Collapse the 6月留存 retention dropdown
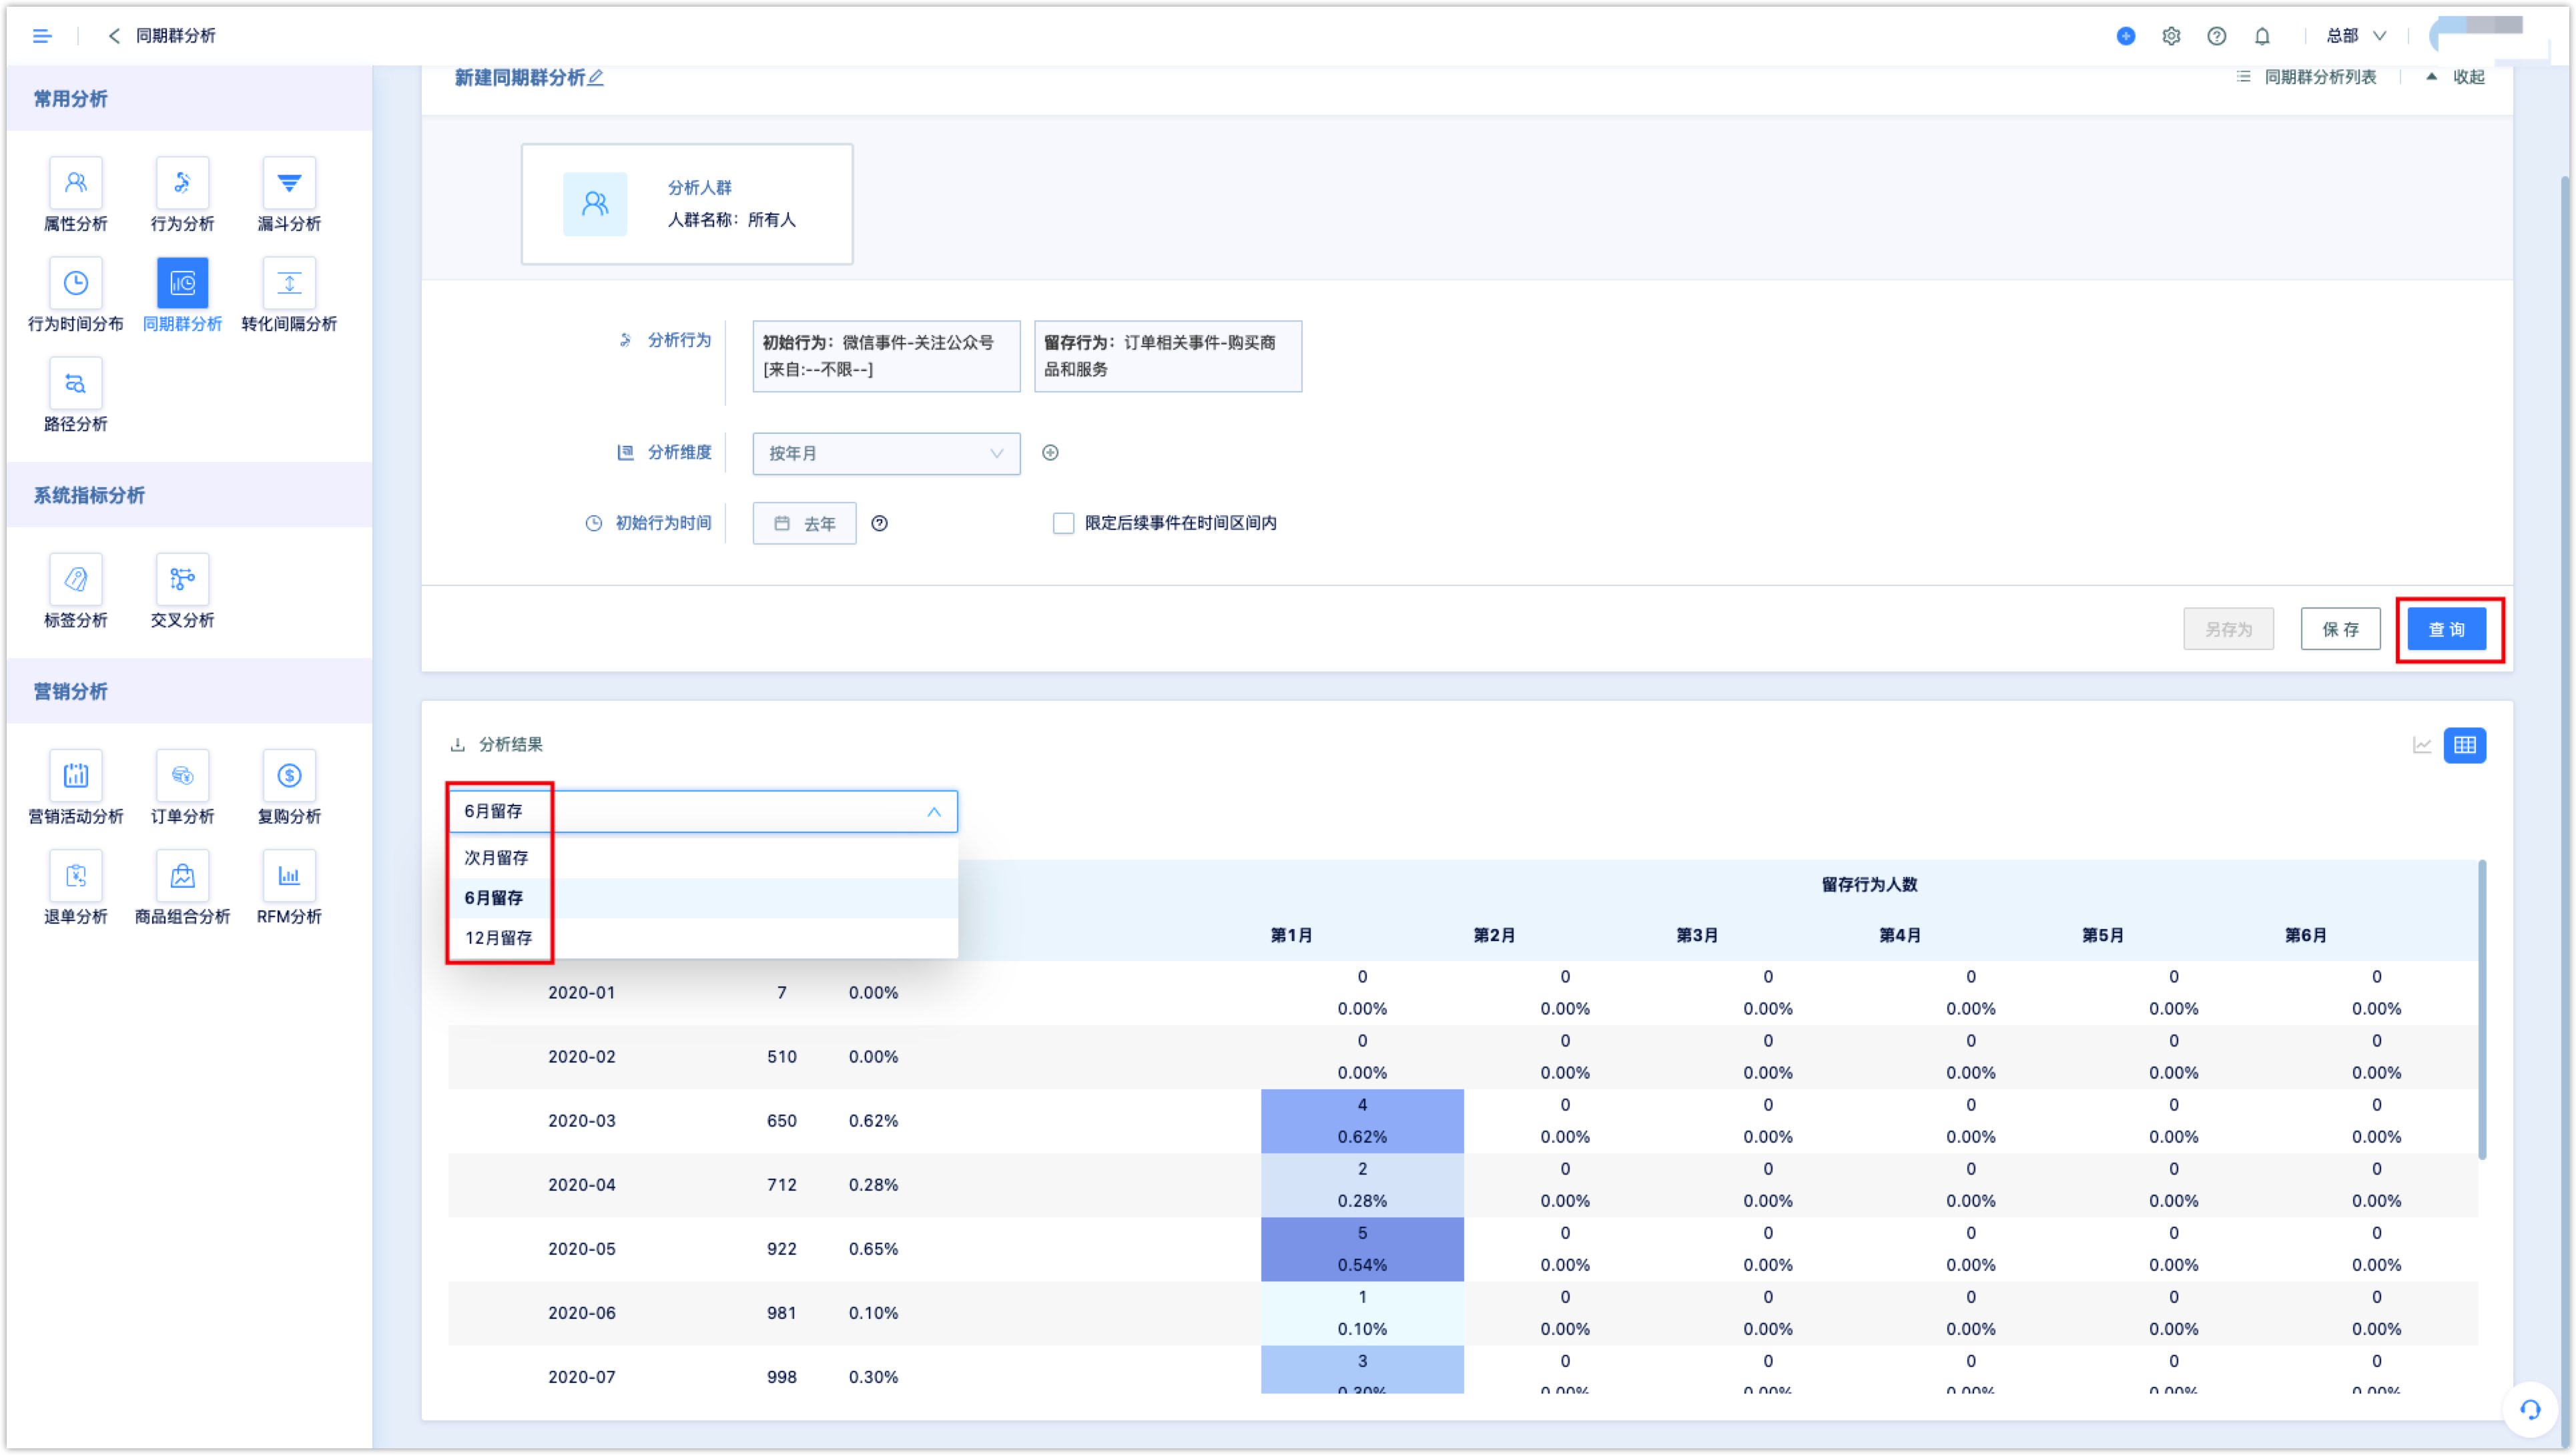2576x1455 pixels. (702, 811)
